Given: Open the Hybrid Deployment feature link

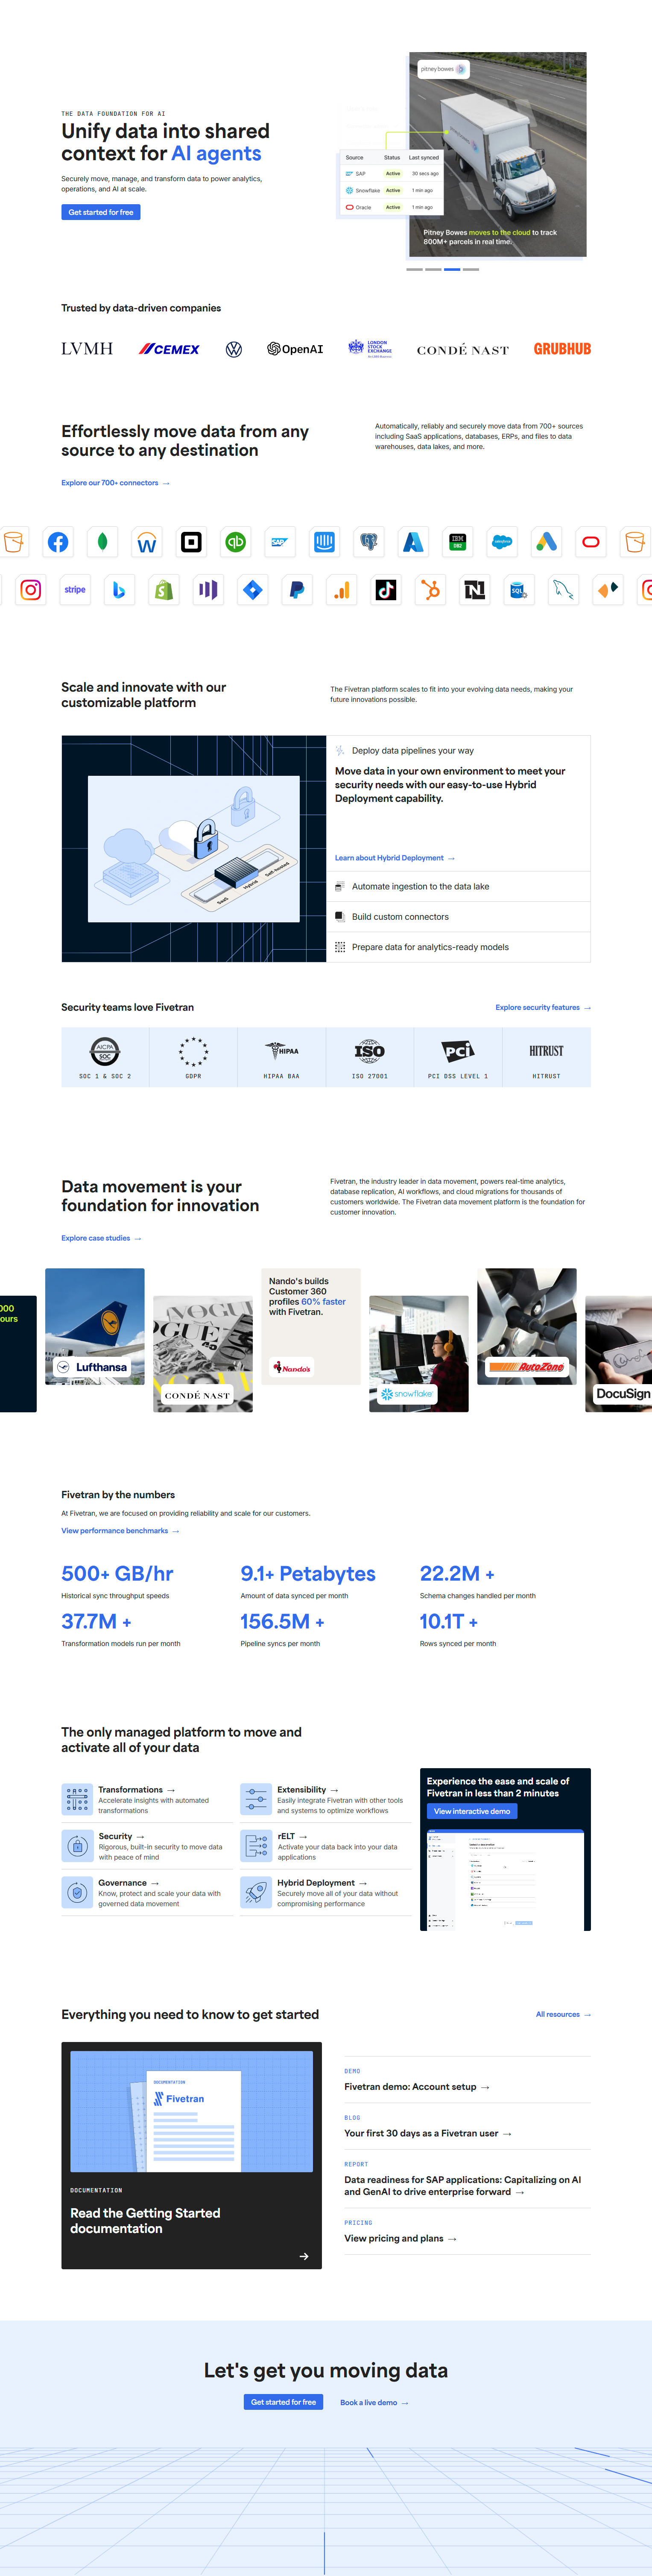Looking at the screenshot, I should tap(322, 1883).
